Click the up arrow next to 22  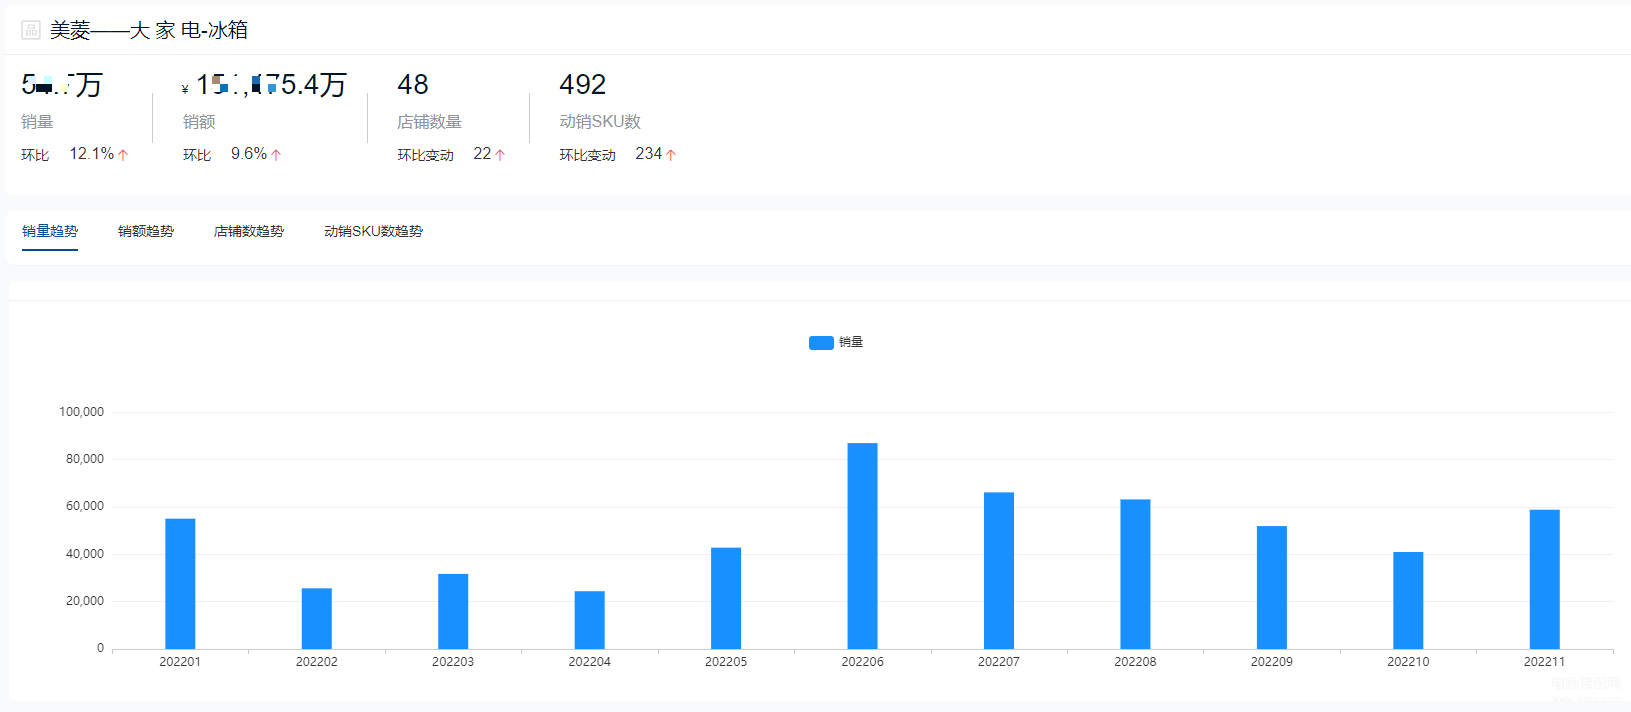coord(500,155)
